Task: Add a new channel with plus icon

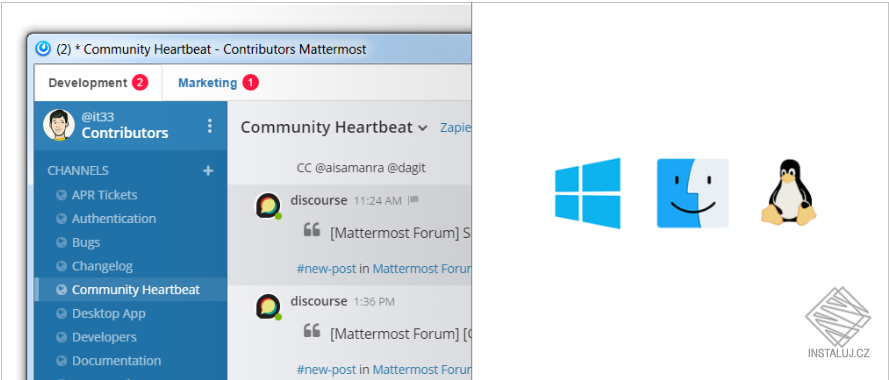Action: (x=208, y=170)
